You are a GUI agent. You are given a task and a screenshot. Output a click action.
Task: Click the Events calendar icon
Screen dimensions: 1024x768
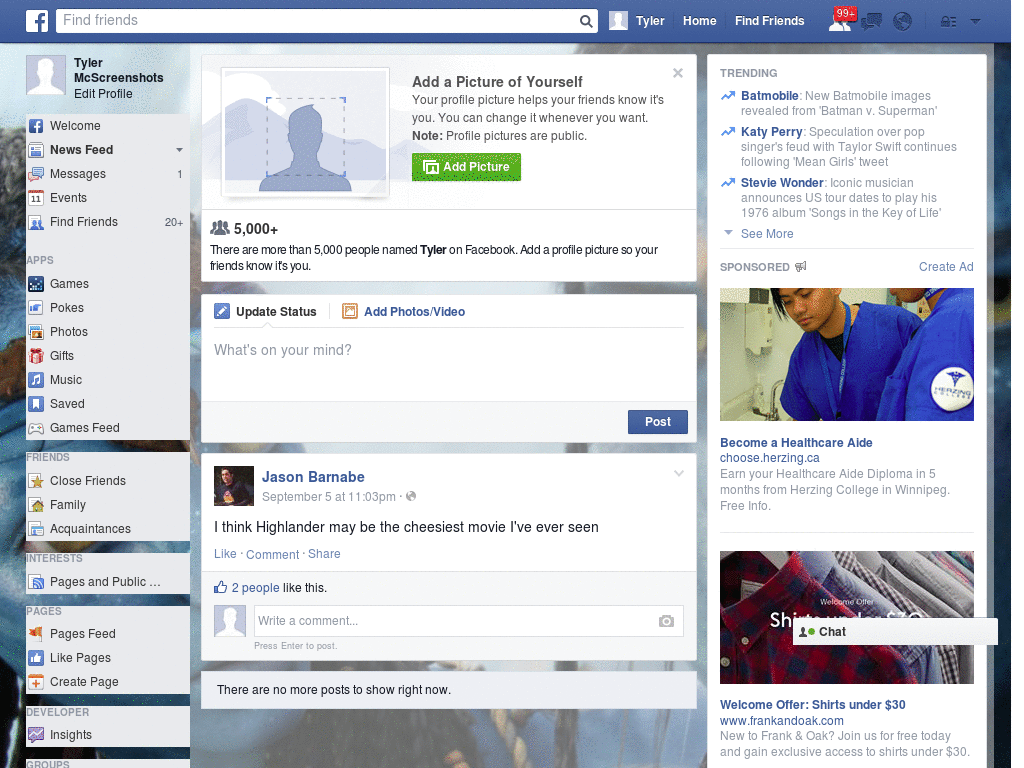(x=36, y=198)
